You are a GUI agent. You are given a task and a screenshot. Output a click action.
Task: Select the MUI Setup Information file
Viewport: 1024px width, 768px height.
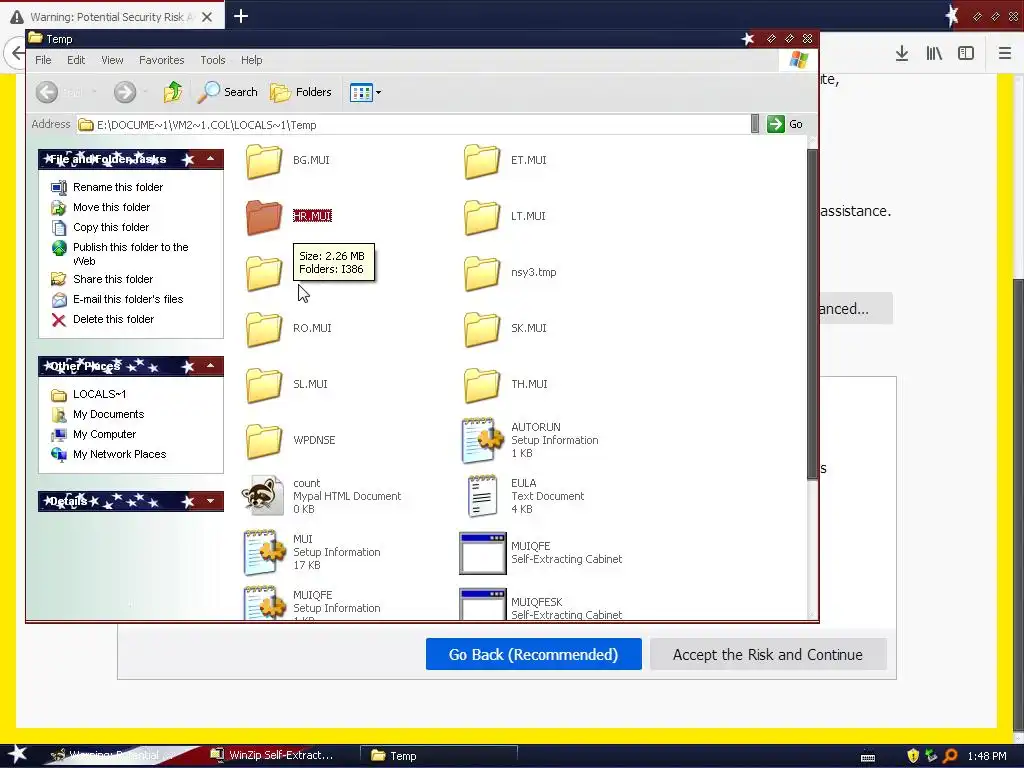coord(312,552)
